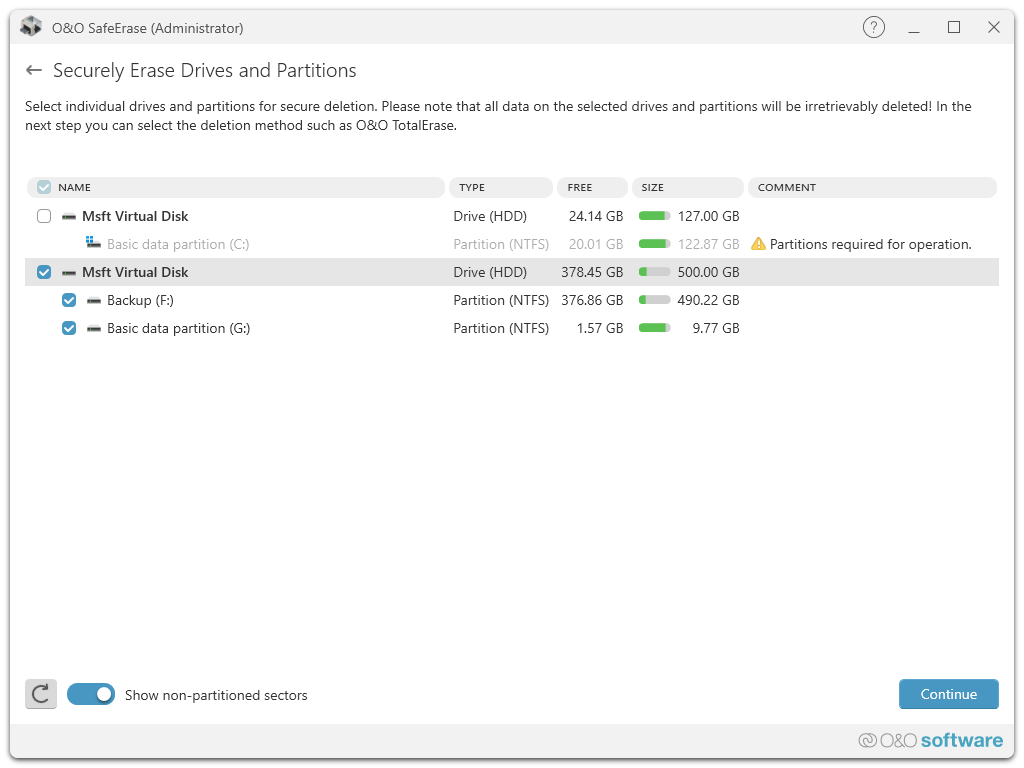Sort list by the Type column

[x=500, y=187]
